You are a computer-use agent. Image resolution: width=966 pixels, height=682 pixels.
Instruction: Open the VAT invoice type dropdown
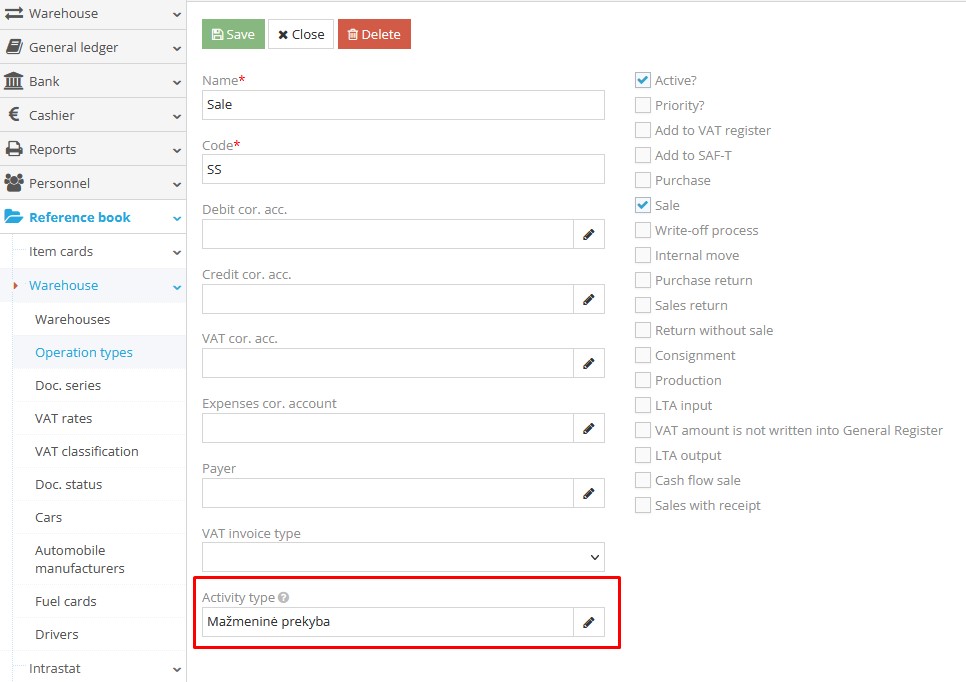(402, 557)
